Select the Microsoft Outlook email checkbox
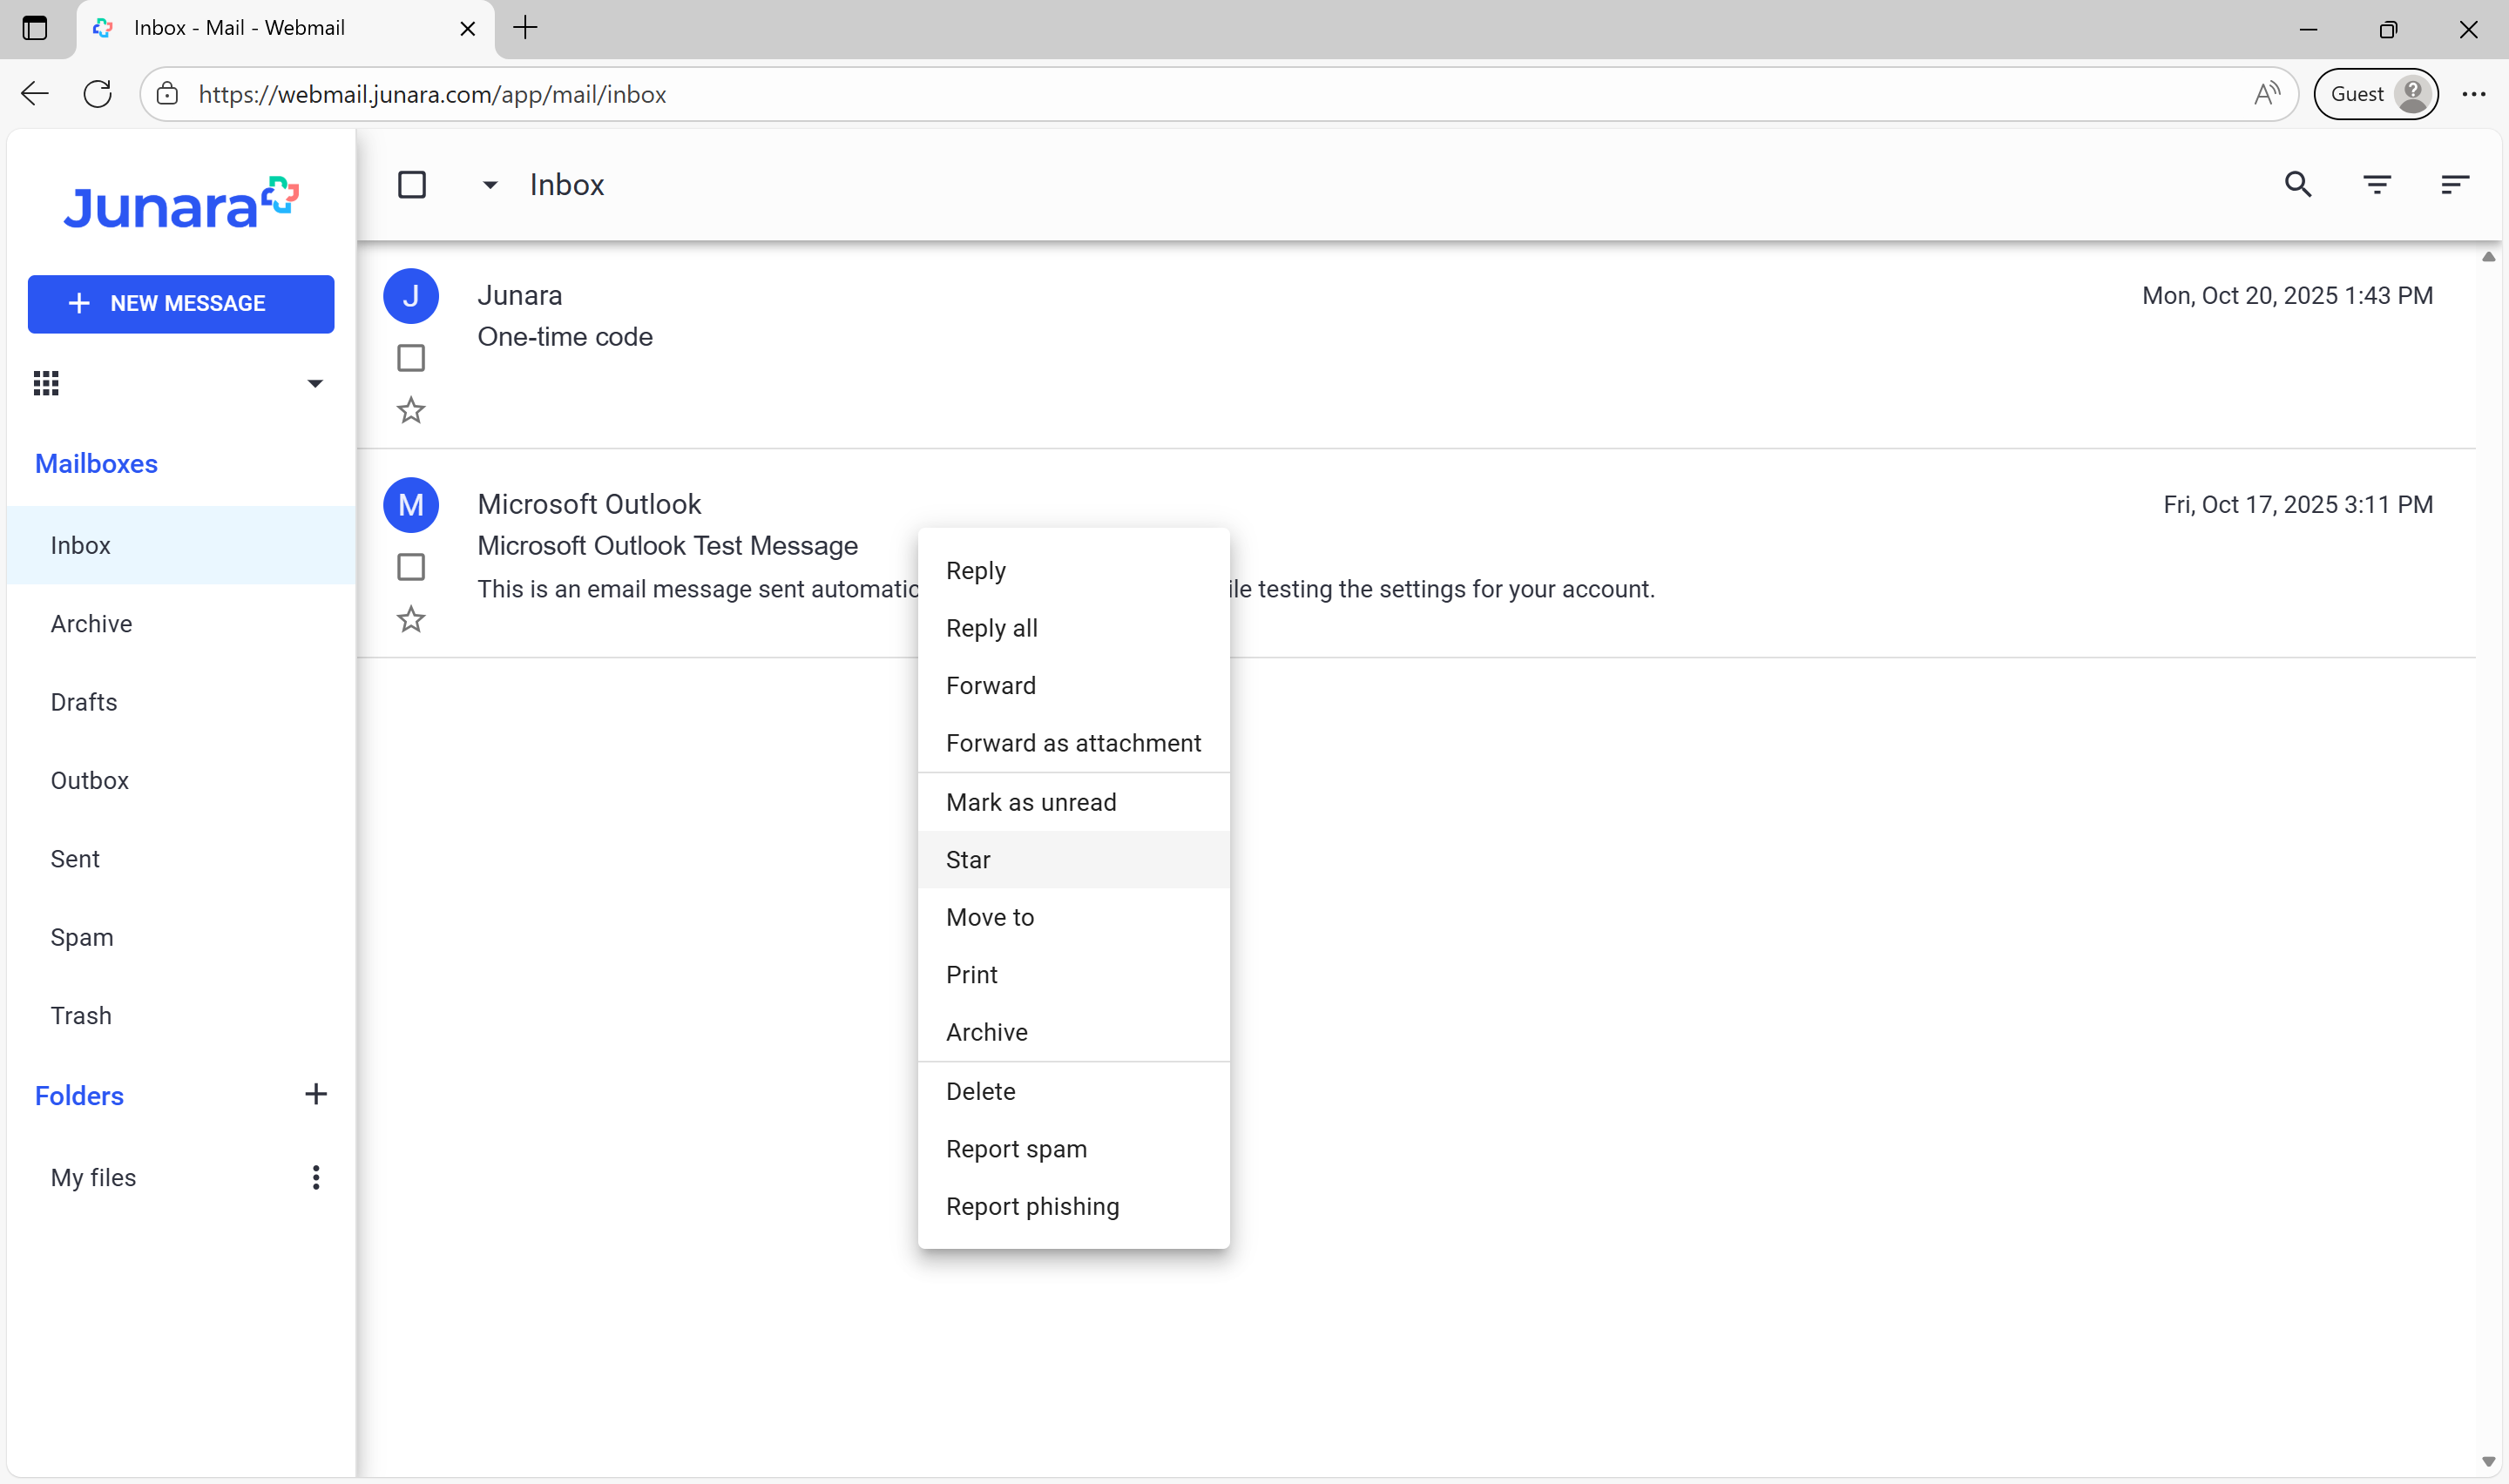This screenshot has height=1484, width=2509. coord(411,567)
